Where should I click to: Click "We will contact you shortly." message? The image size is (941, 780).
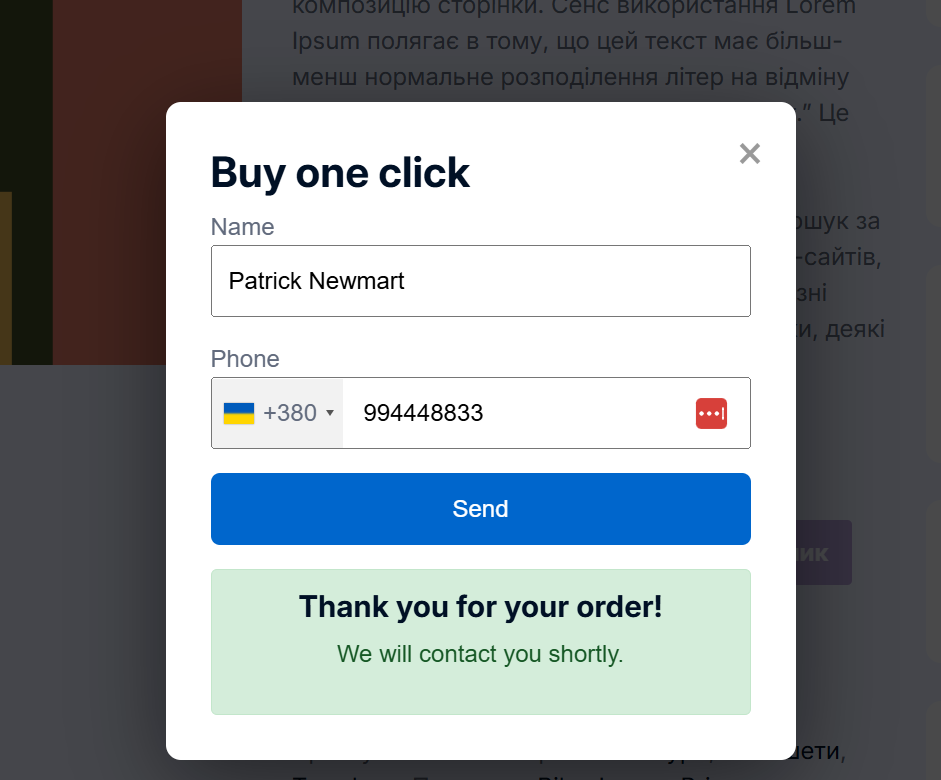click(480, 654)
